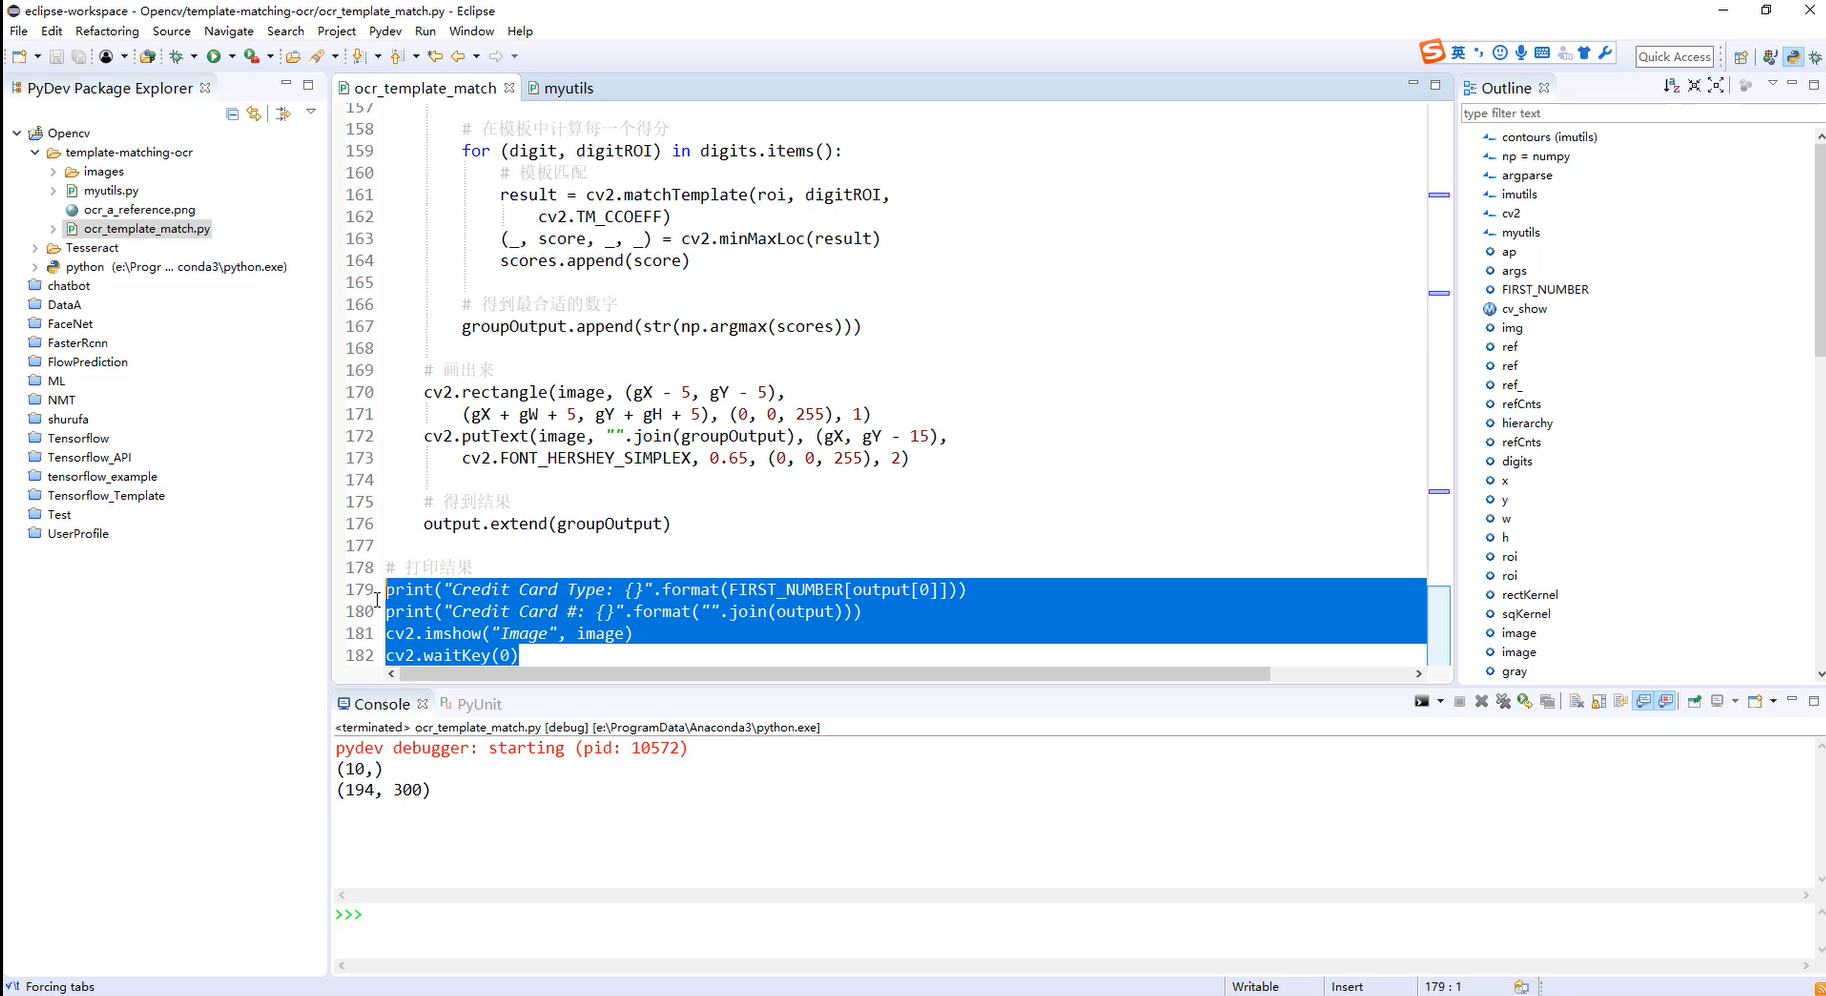Select the FaceNet project
Viewport: 1826px width, 996px height.
tap(70, 324)
